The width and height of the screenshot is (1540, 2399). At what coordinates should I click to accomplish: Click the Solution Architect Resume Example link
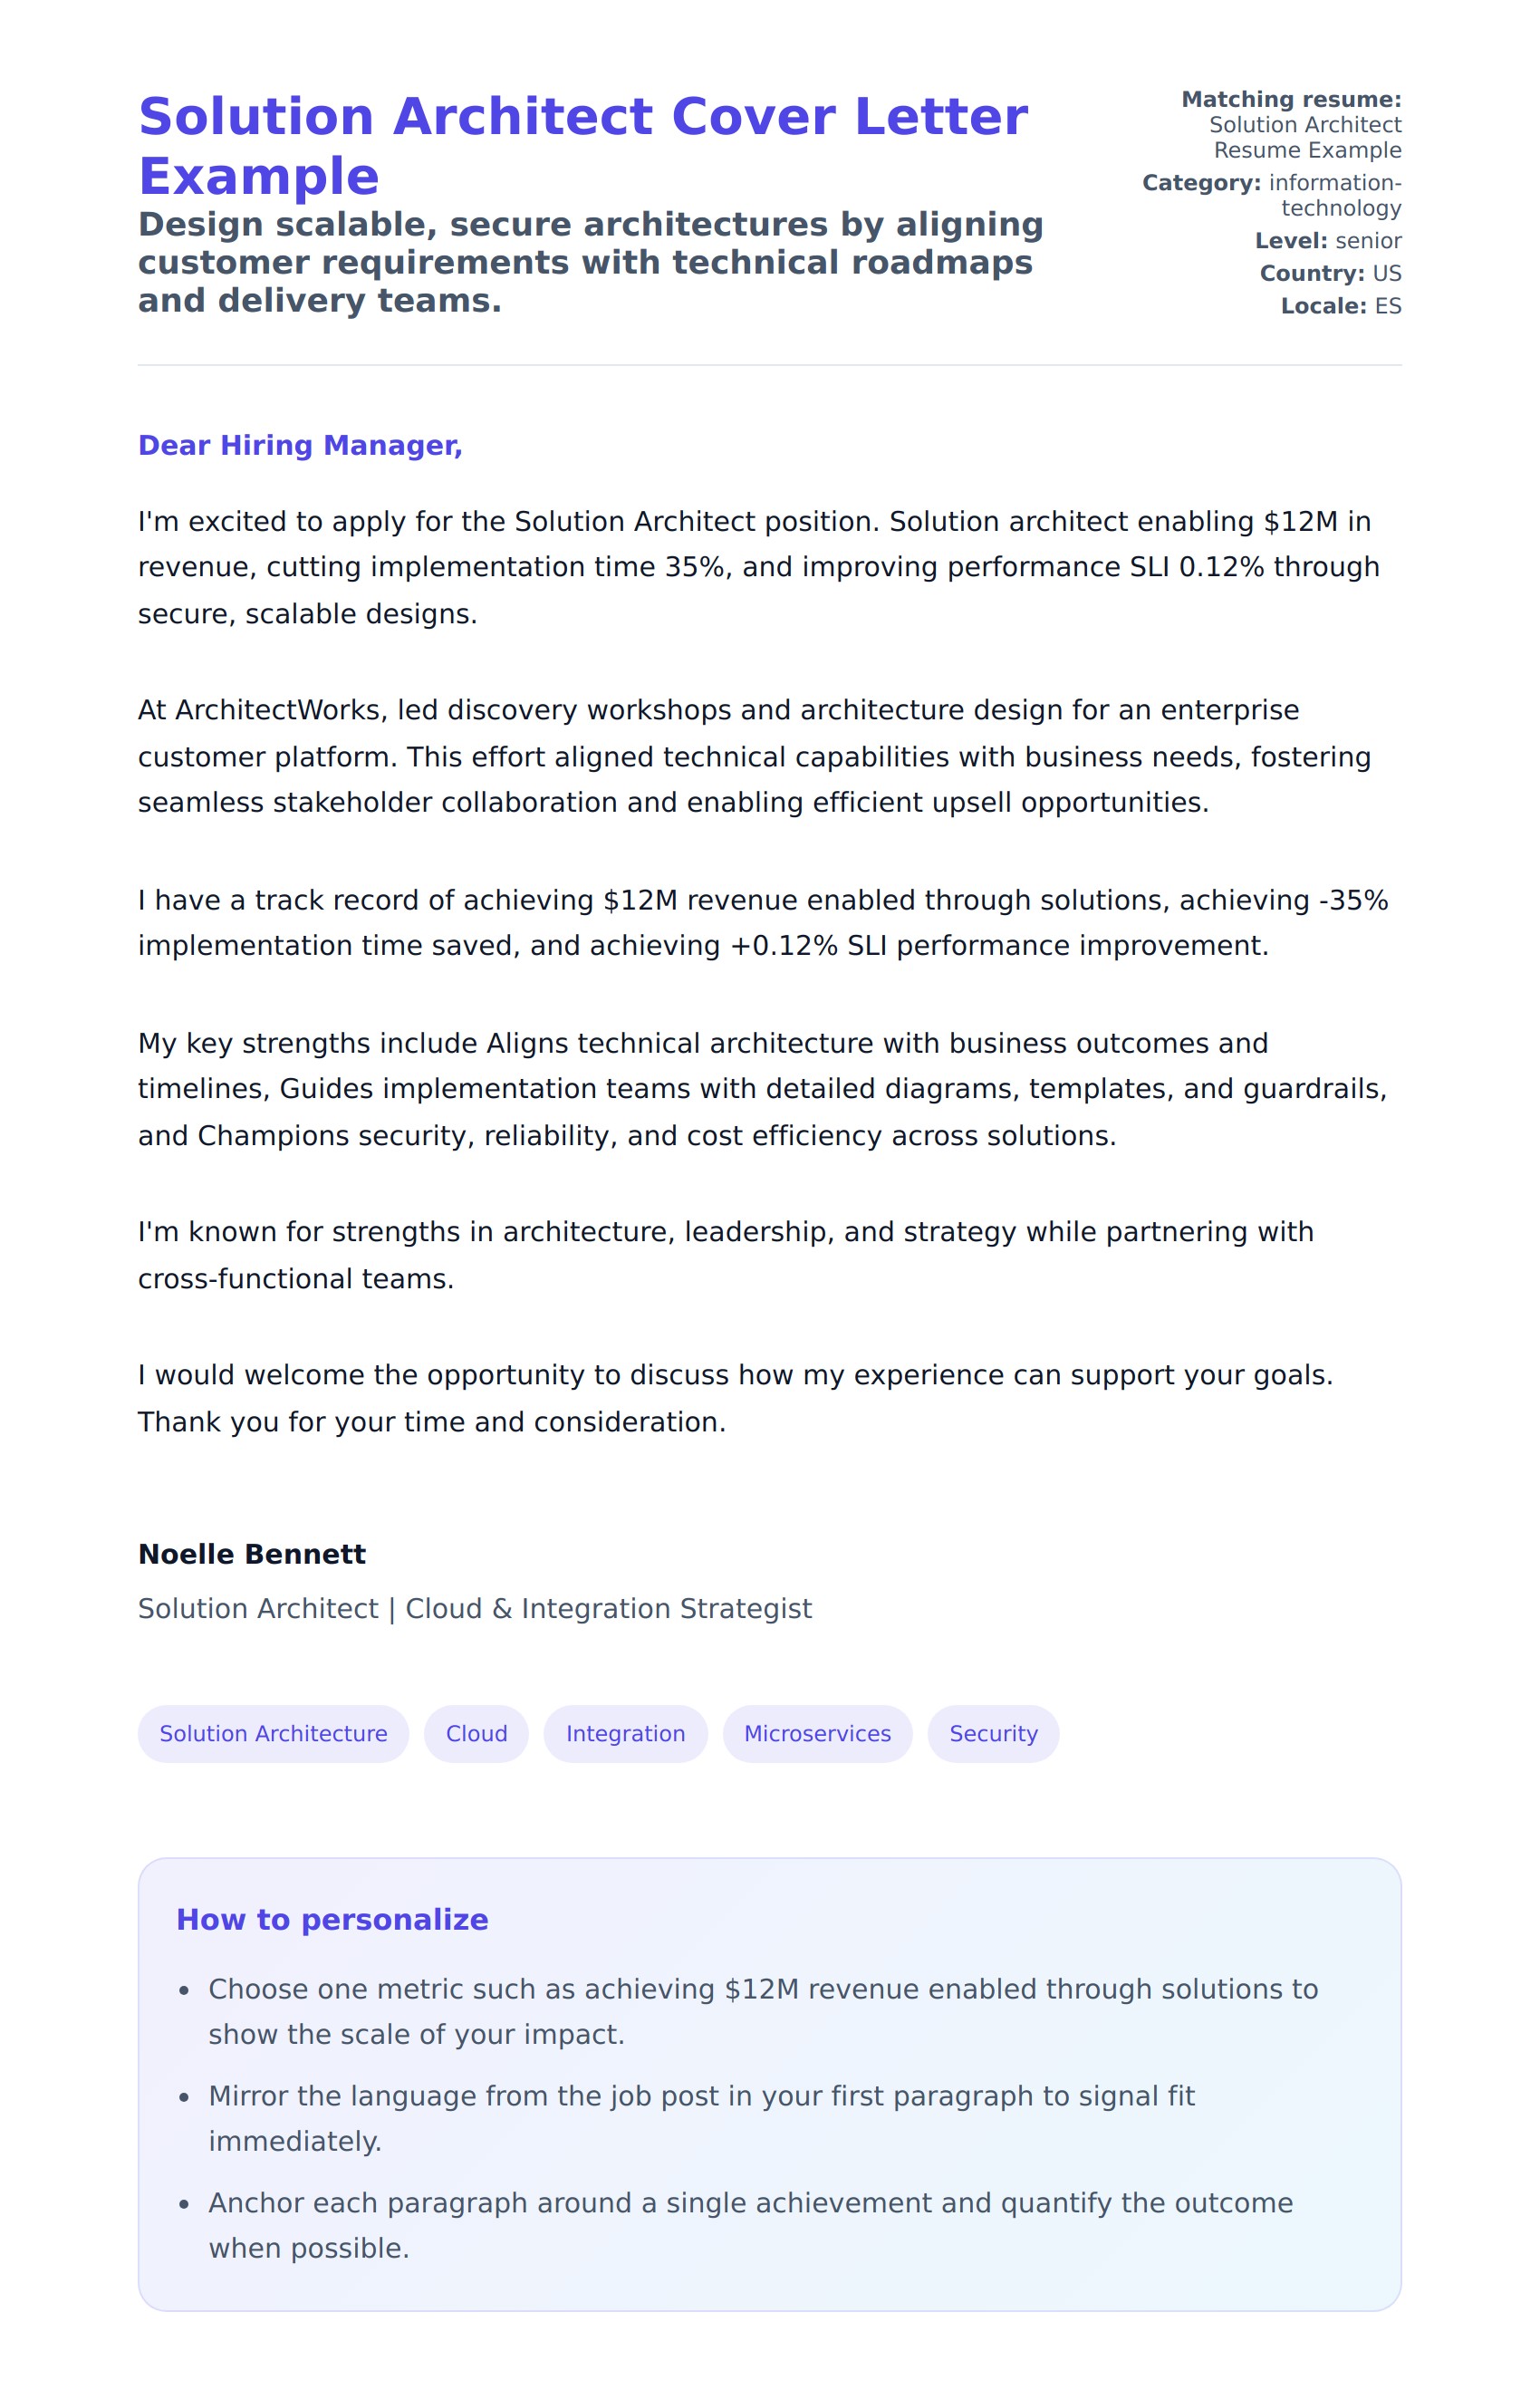tap(1306, 138)
